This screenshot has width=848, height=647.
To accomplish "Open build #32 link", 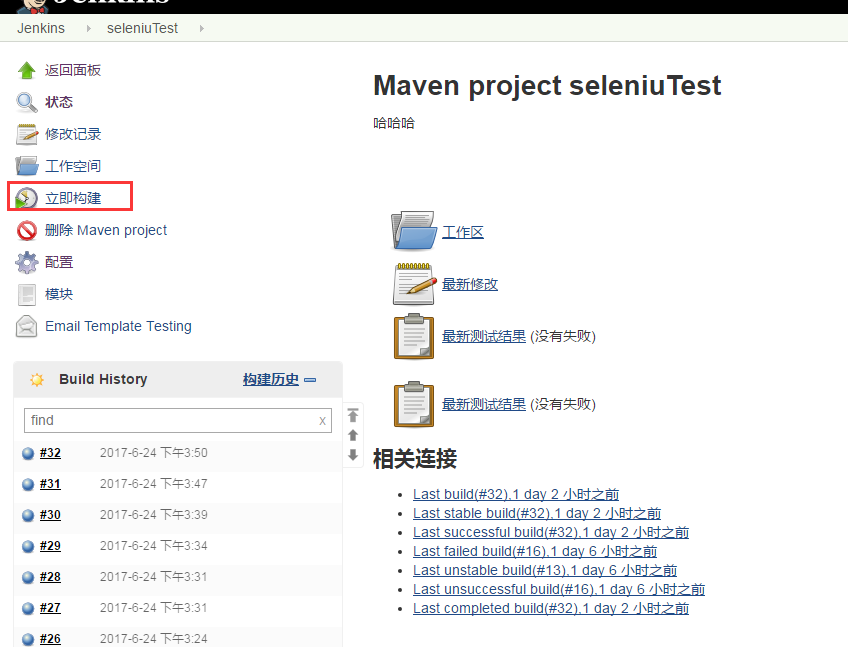I will pyautogui.click(x=50, y=453).
